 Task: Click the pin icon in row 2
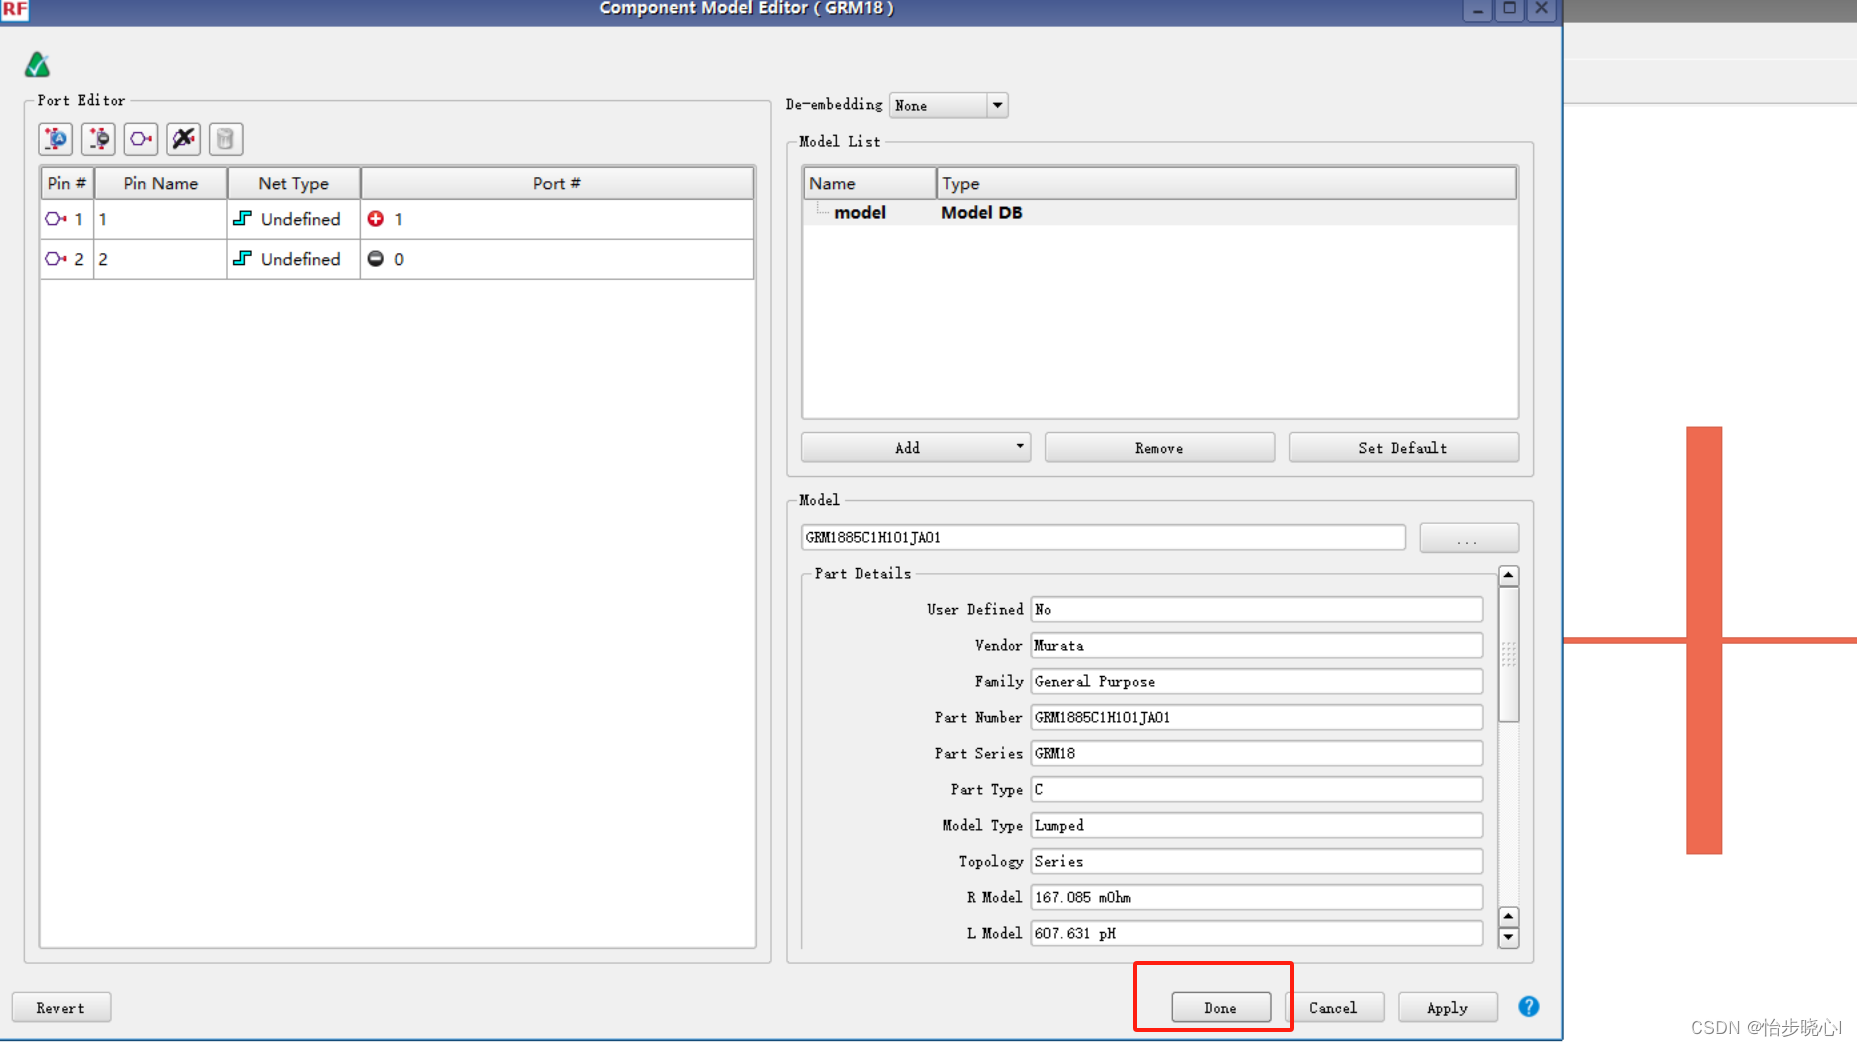[x=56, y=259]
